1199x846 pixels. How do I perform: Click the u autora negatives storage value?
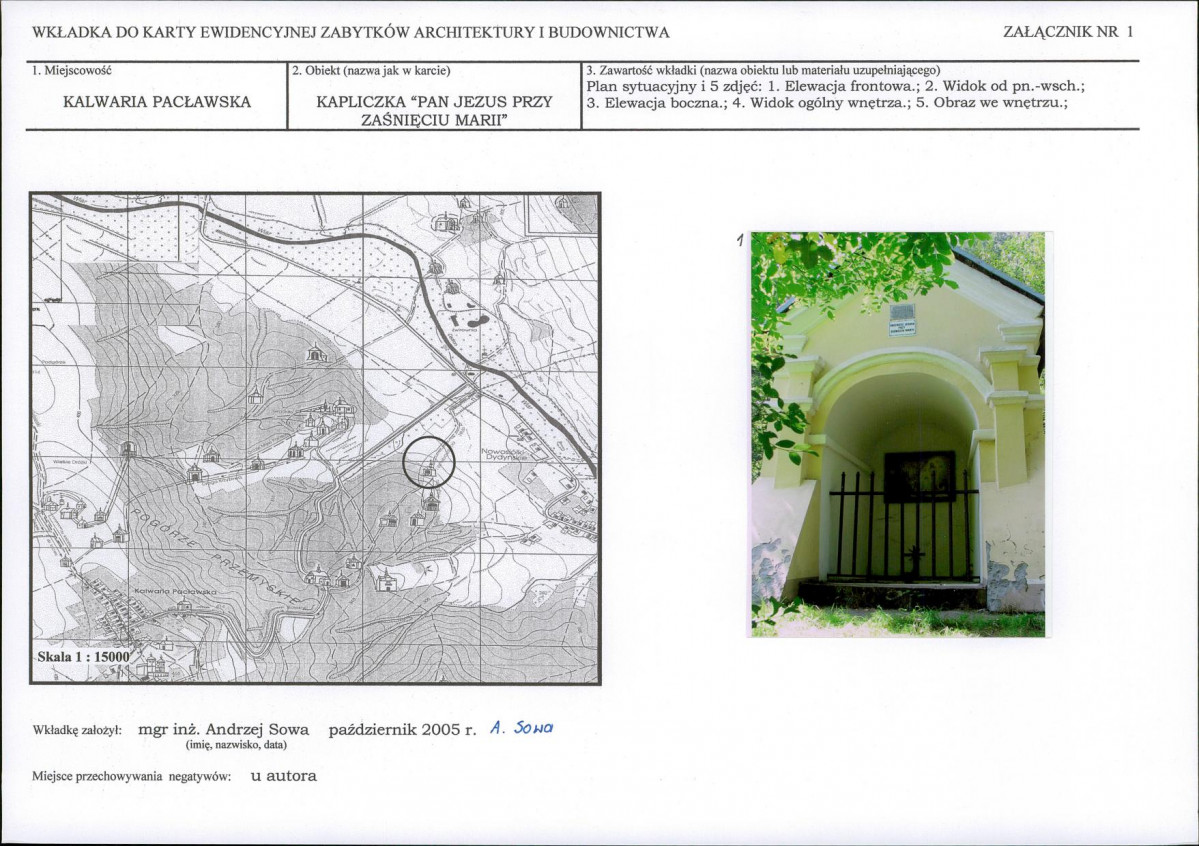(283, 776)
